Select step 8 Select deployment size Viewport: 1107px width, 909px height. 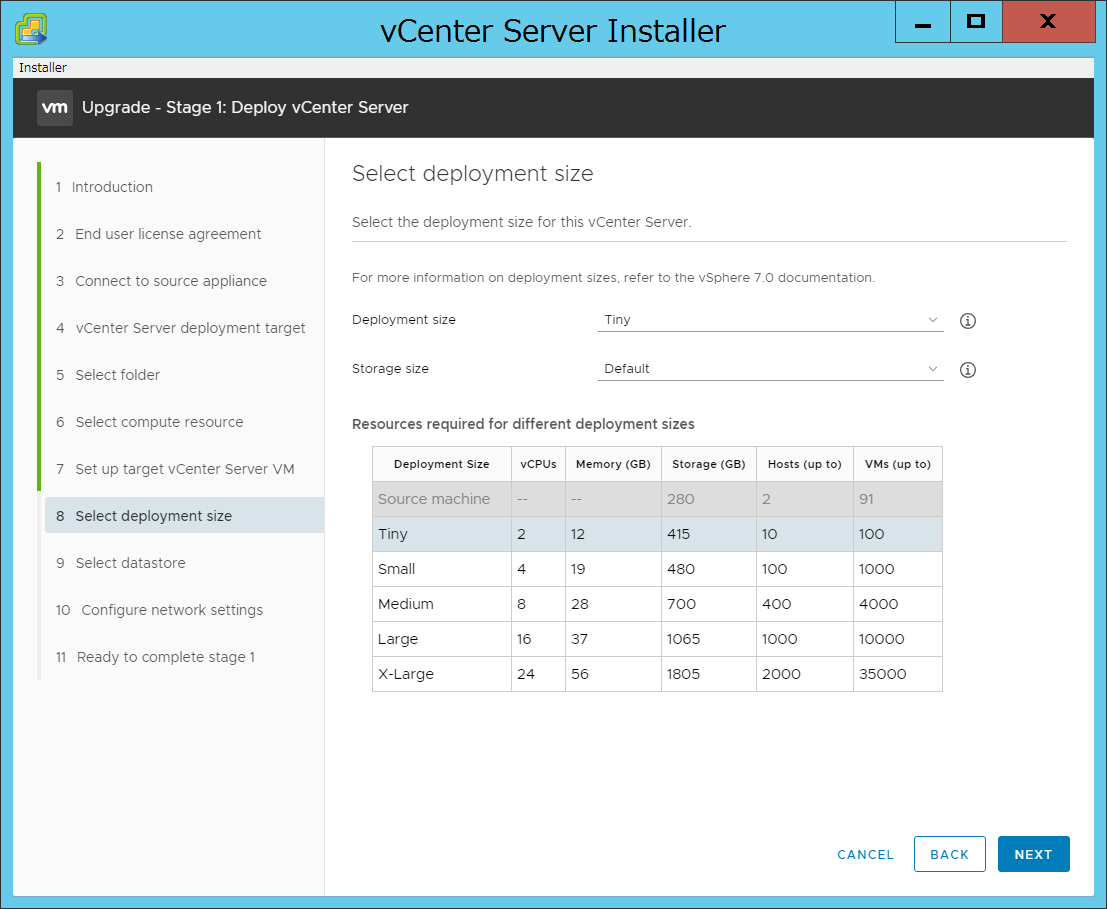pos(184,515)
